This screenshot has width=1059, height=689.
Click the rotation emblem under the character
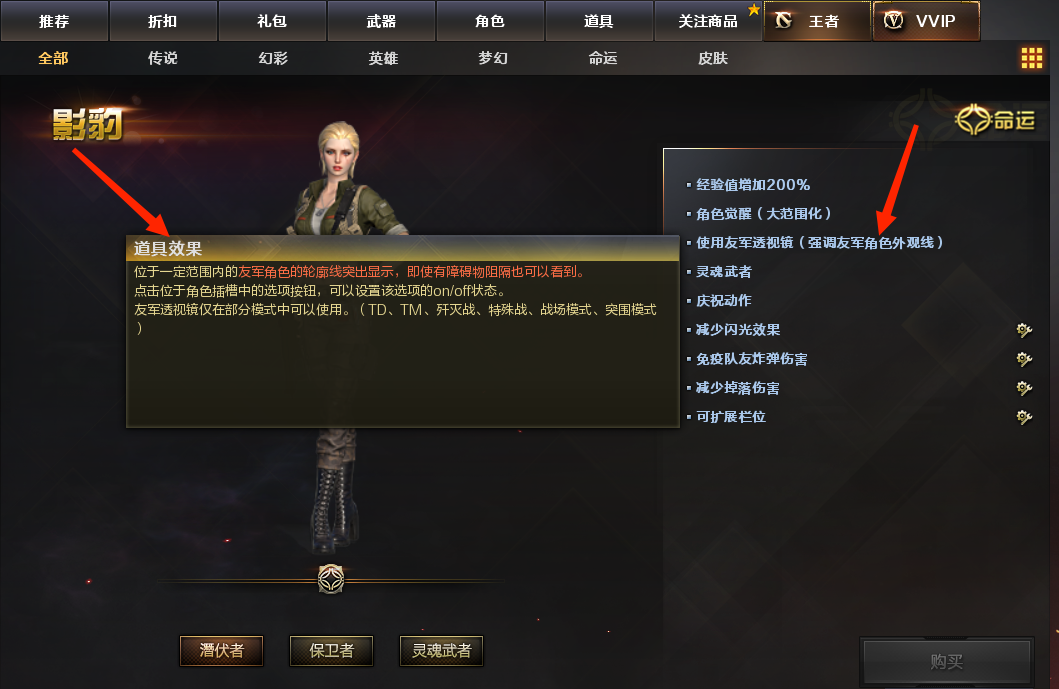pos(331,580)
